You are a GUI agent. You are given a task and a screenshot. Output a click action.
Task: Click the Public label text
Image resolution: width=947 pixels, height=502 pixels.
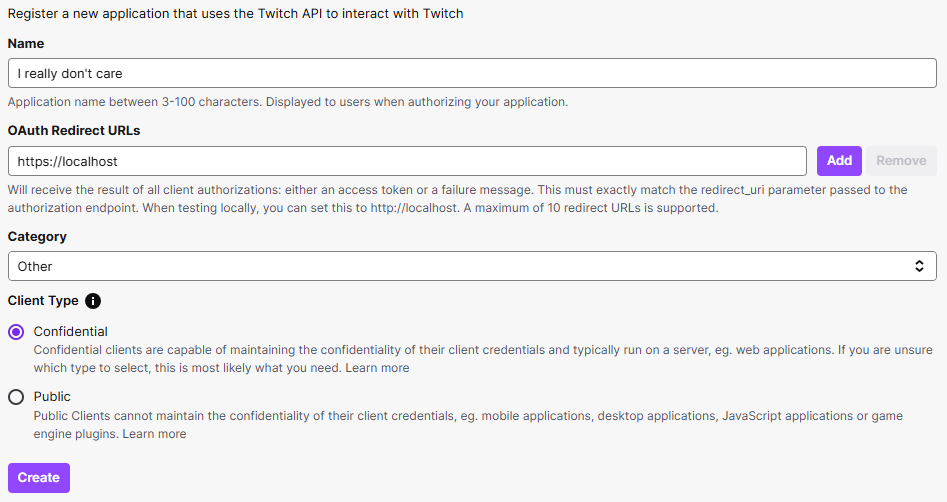[x=52, y=397]
